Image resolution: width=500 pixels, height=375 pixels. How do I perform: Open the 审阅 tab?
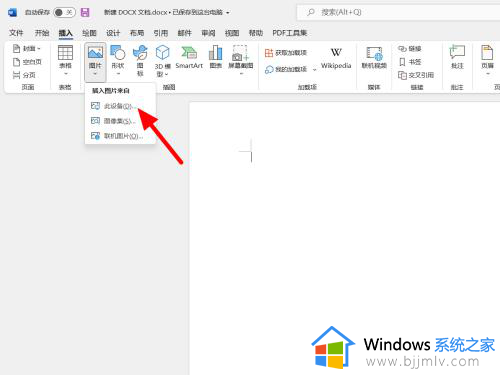tap(208, 33)
